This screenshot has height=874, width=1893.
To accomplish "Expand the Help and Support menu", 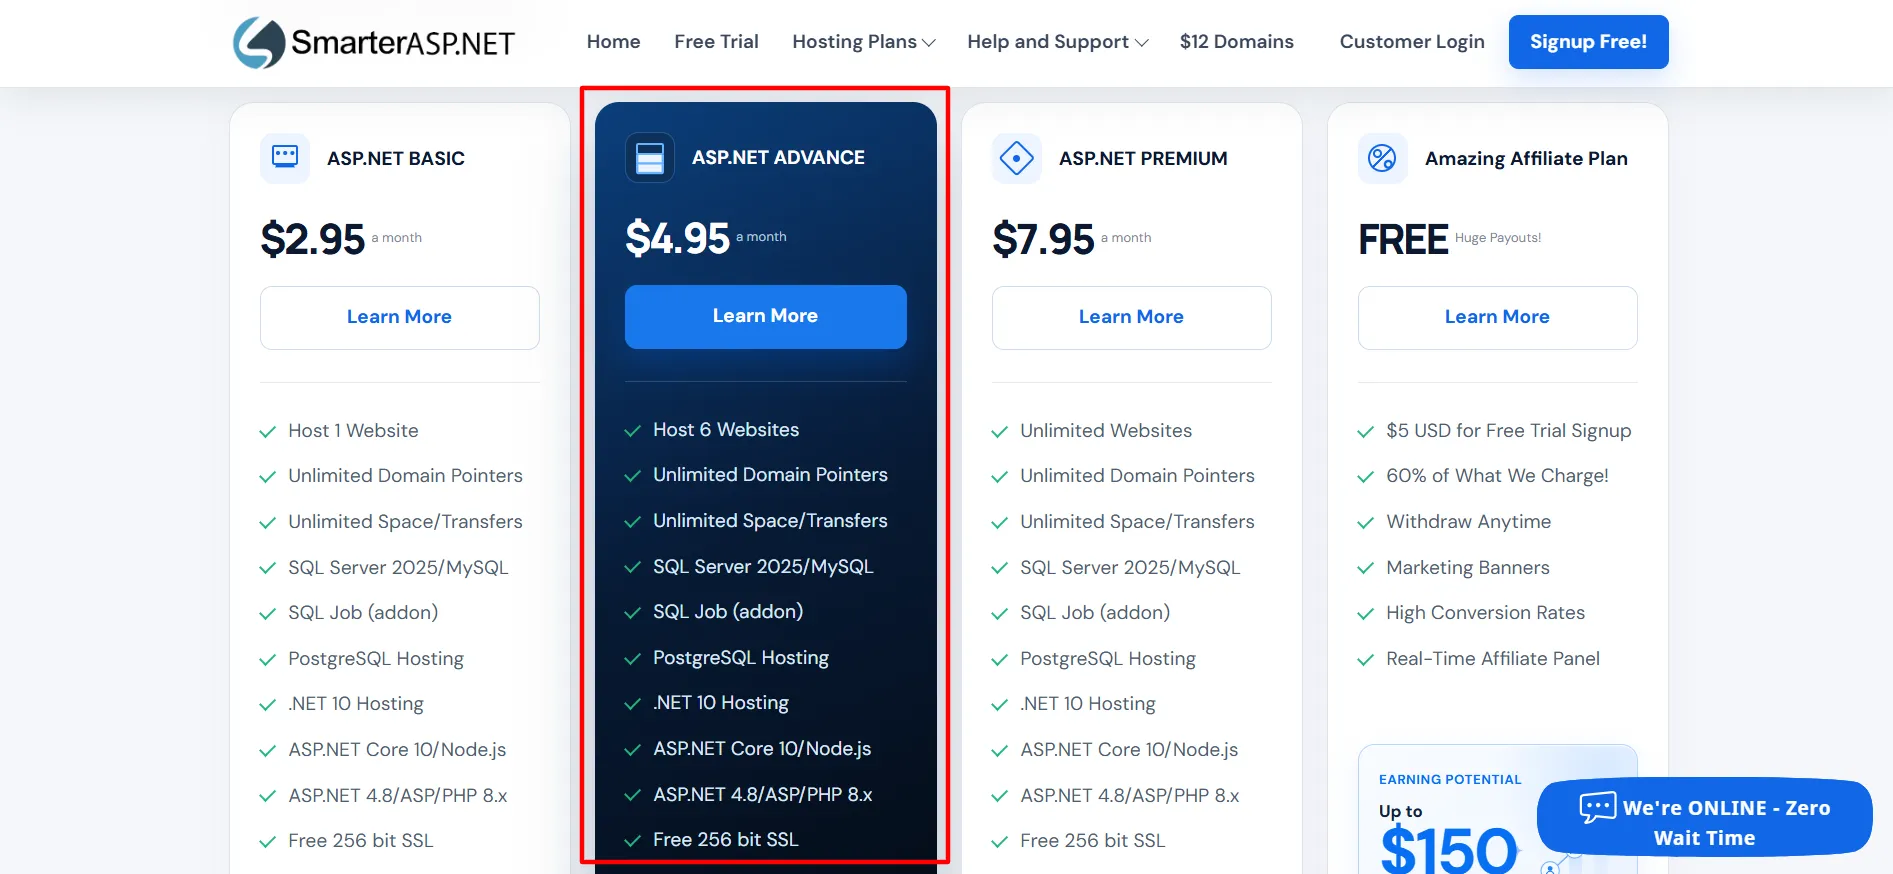I will pyautogui.click(x=1058, y=42).
